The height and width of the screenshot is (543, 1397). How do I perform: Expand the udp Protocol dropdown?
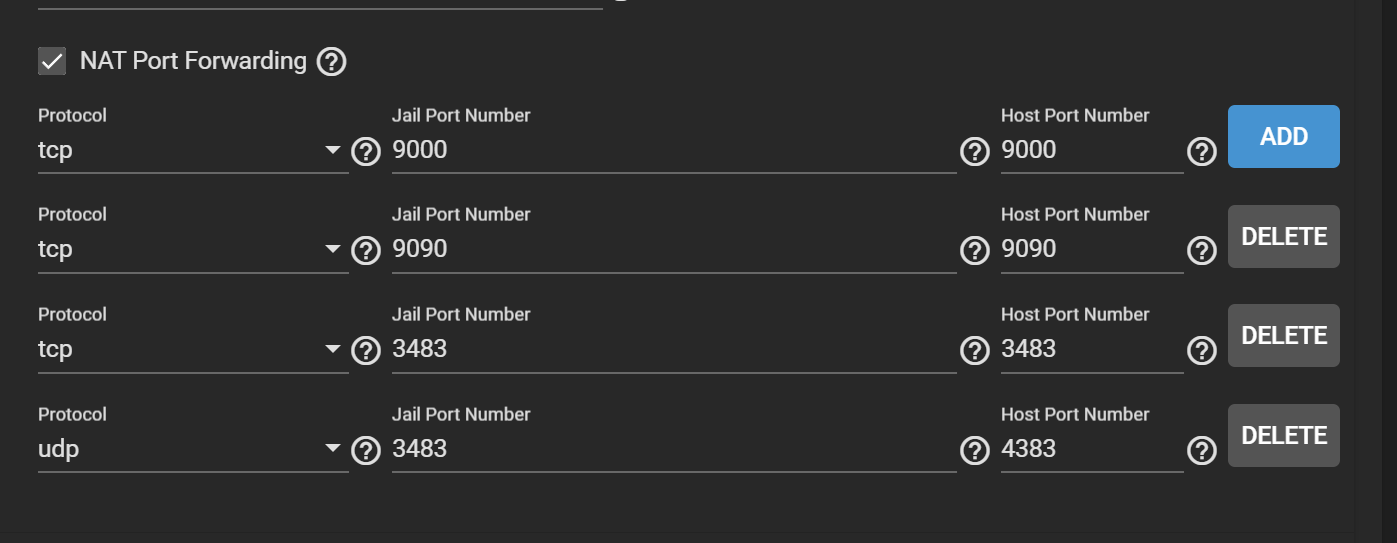pyautogui.click(x=192, y=449)
